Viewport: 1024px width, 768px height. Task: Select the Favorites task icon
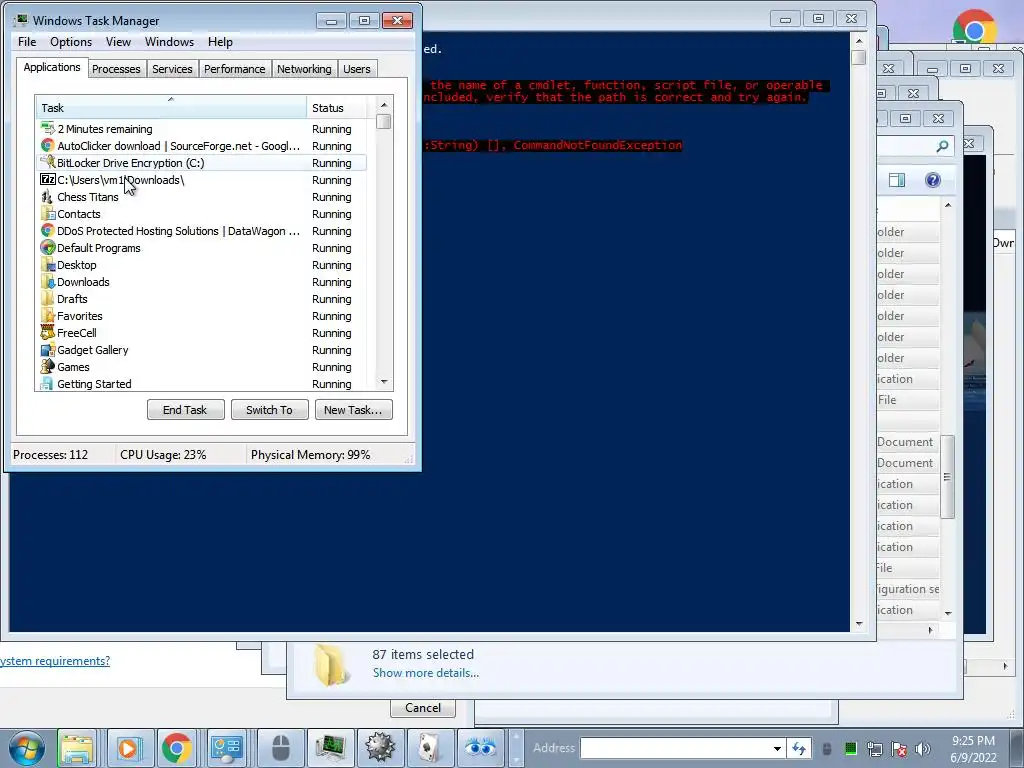tap(47, 315)
